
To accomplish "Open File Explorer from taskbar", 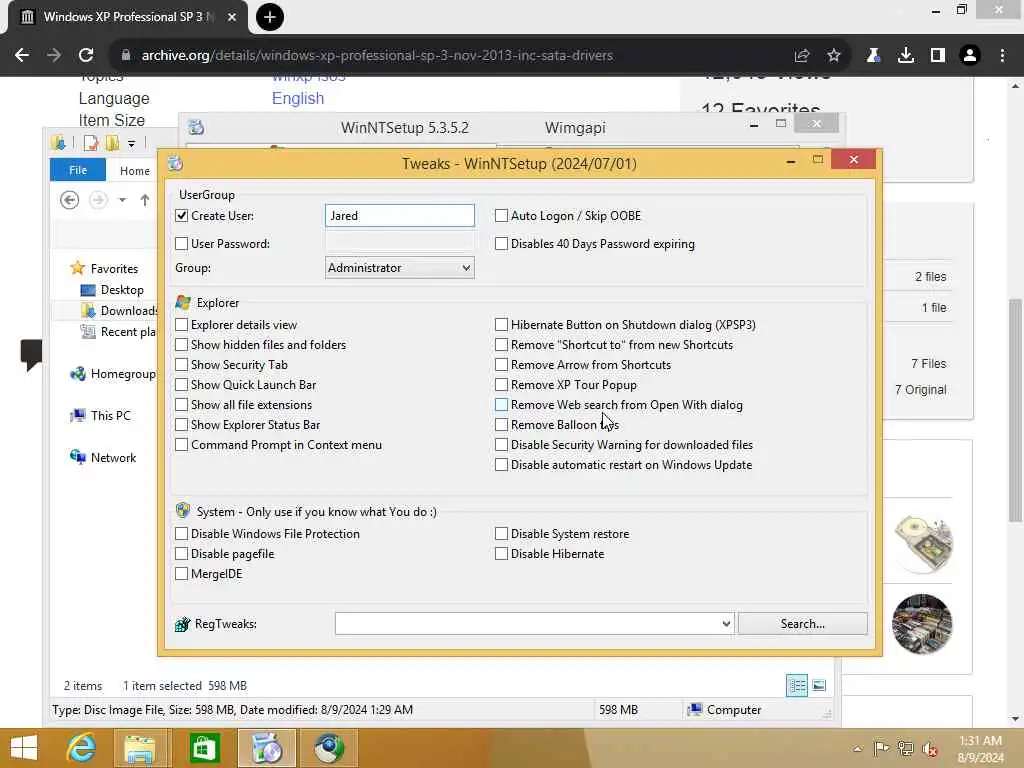I will coord(140,748).
